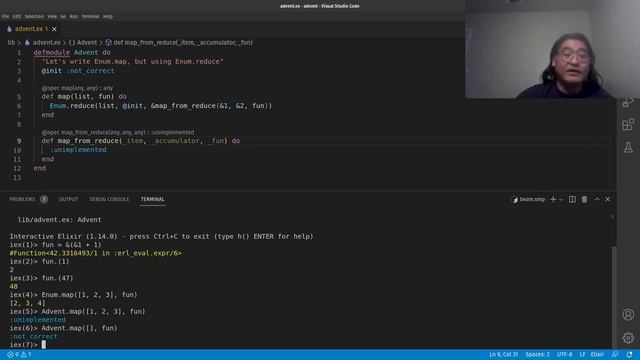This screenshot has width=640, height=360.
Task: Click the @spec map_from_reduce code lens
Action: [x=118, y=132]
